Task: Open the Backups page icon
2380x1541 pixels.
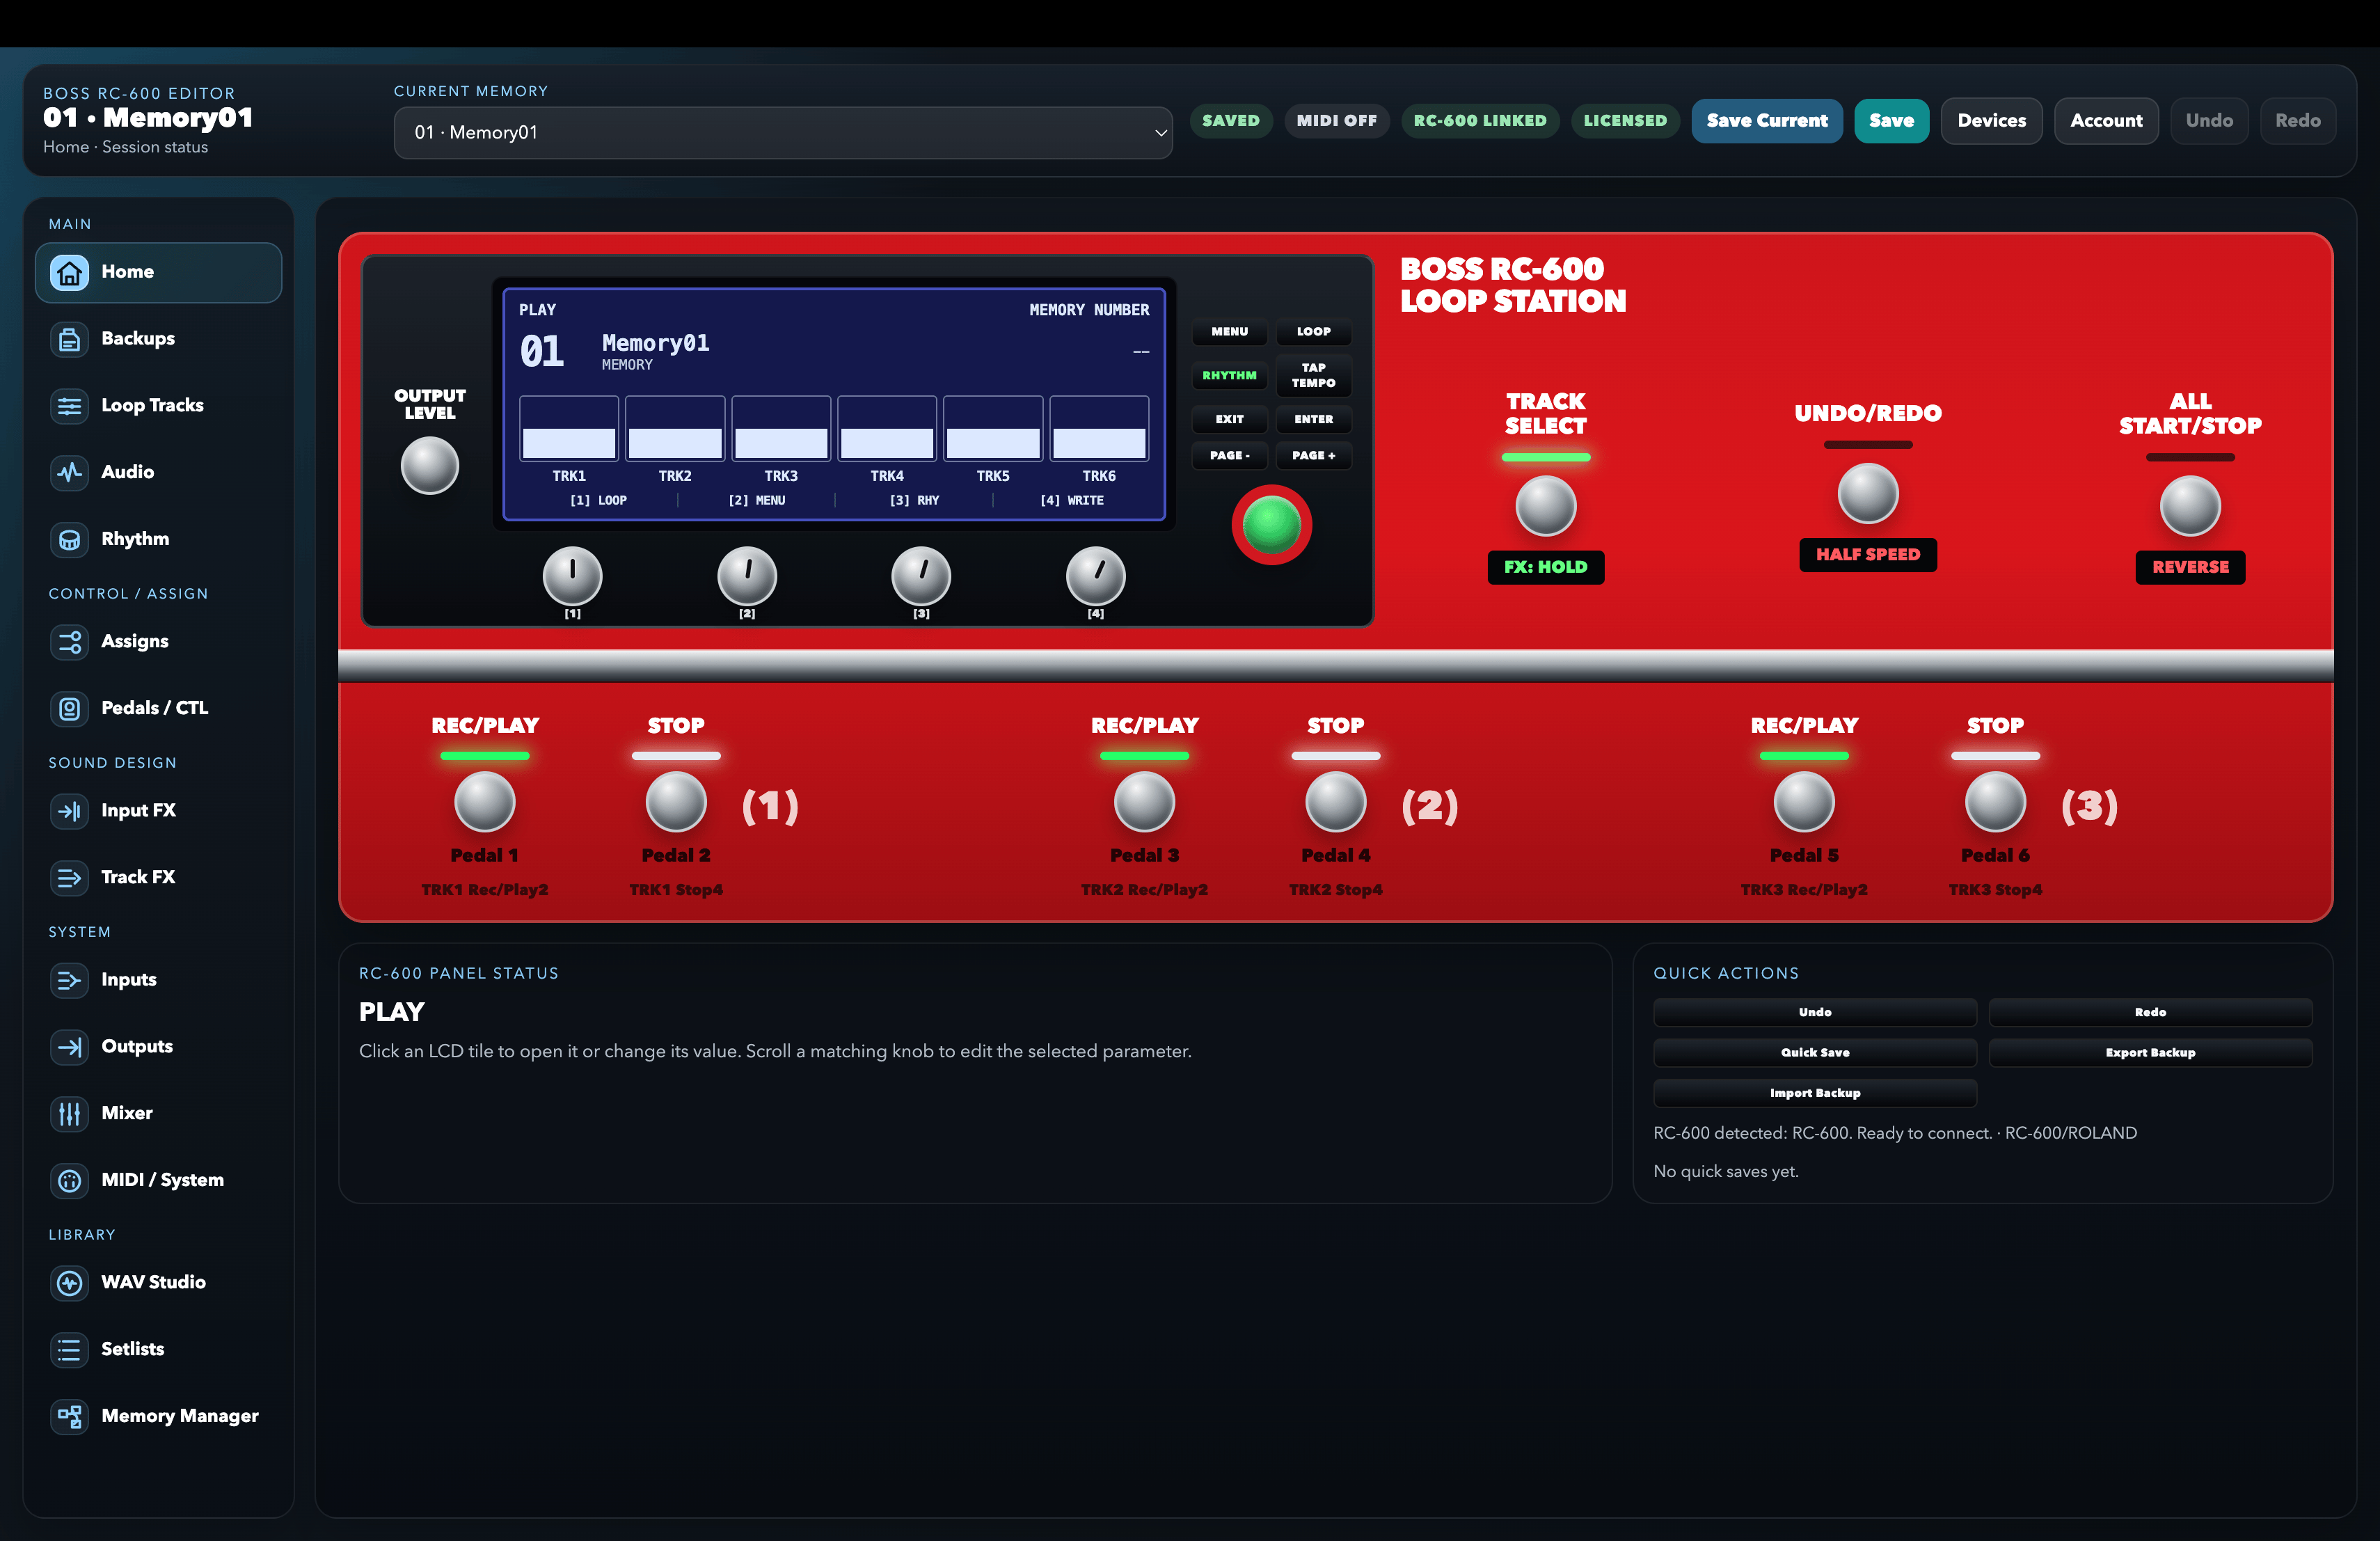Action: click(69, 339)
